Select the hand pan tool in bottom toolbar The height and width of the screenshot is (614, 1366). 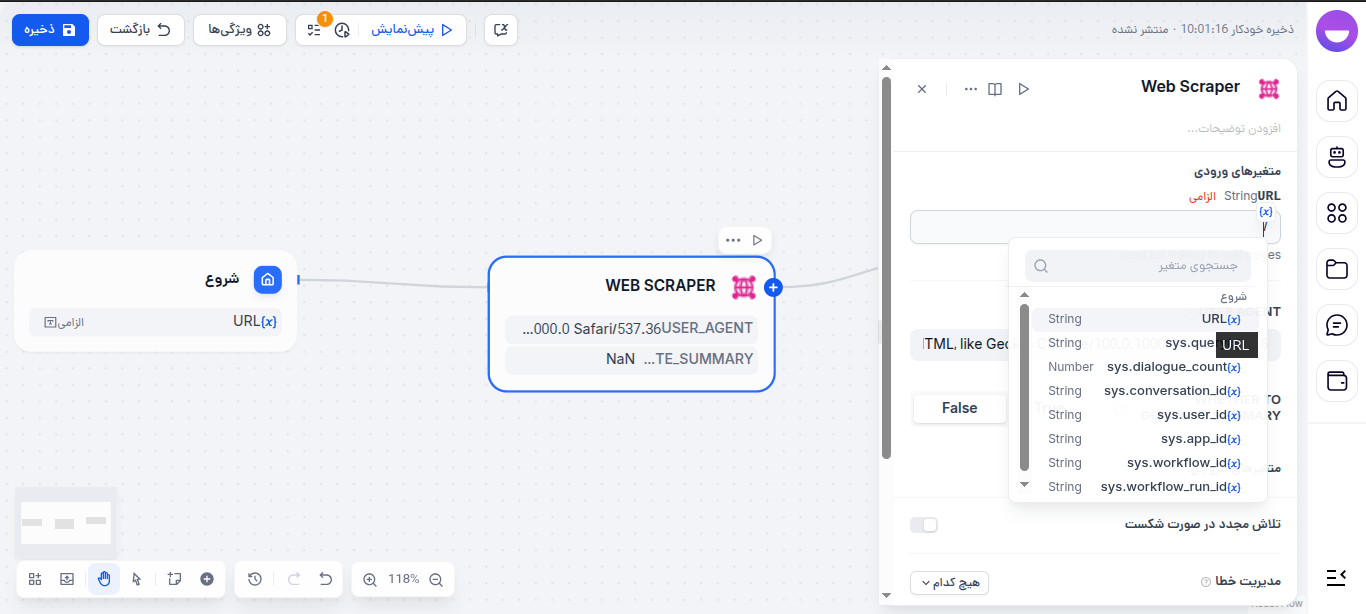(x=104, y=579)
